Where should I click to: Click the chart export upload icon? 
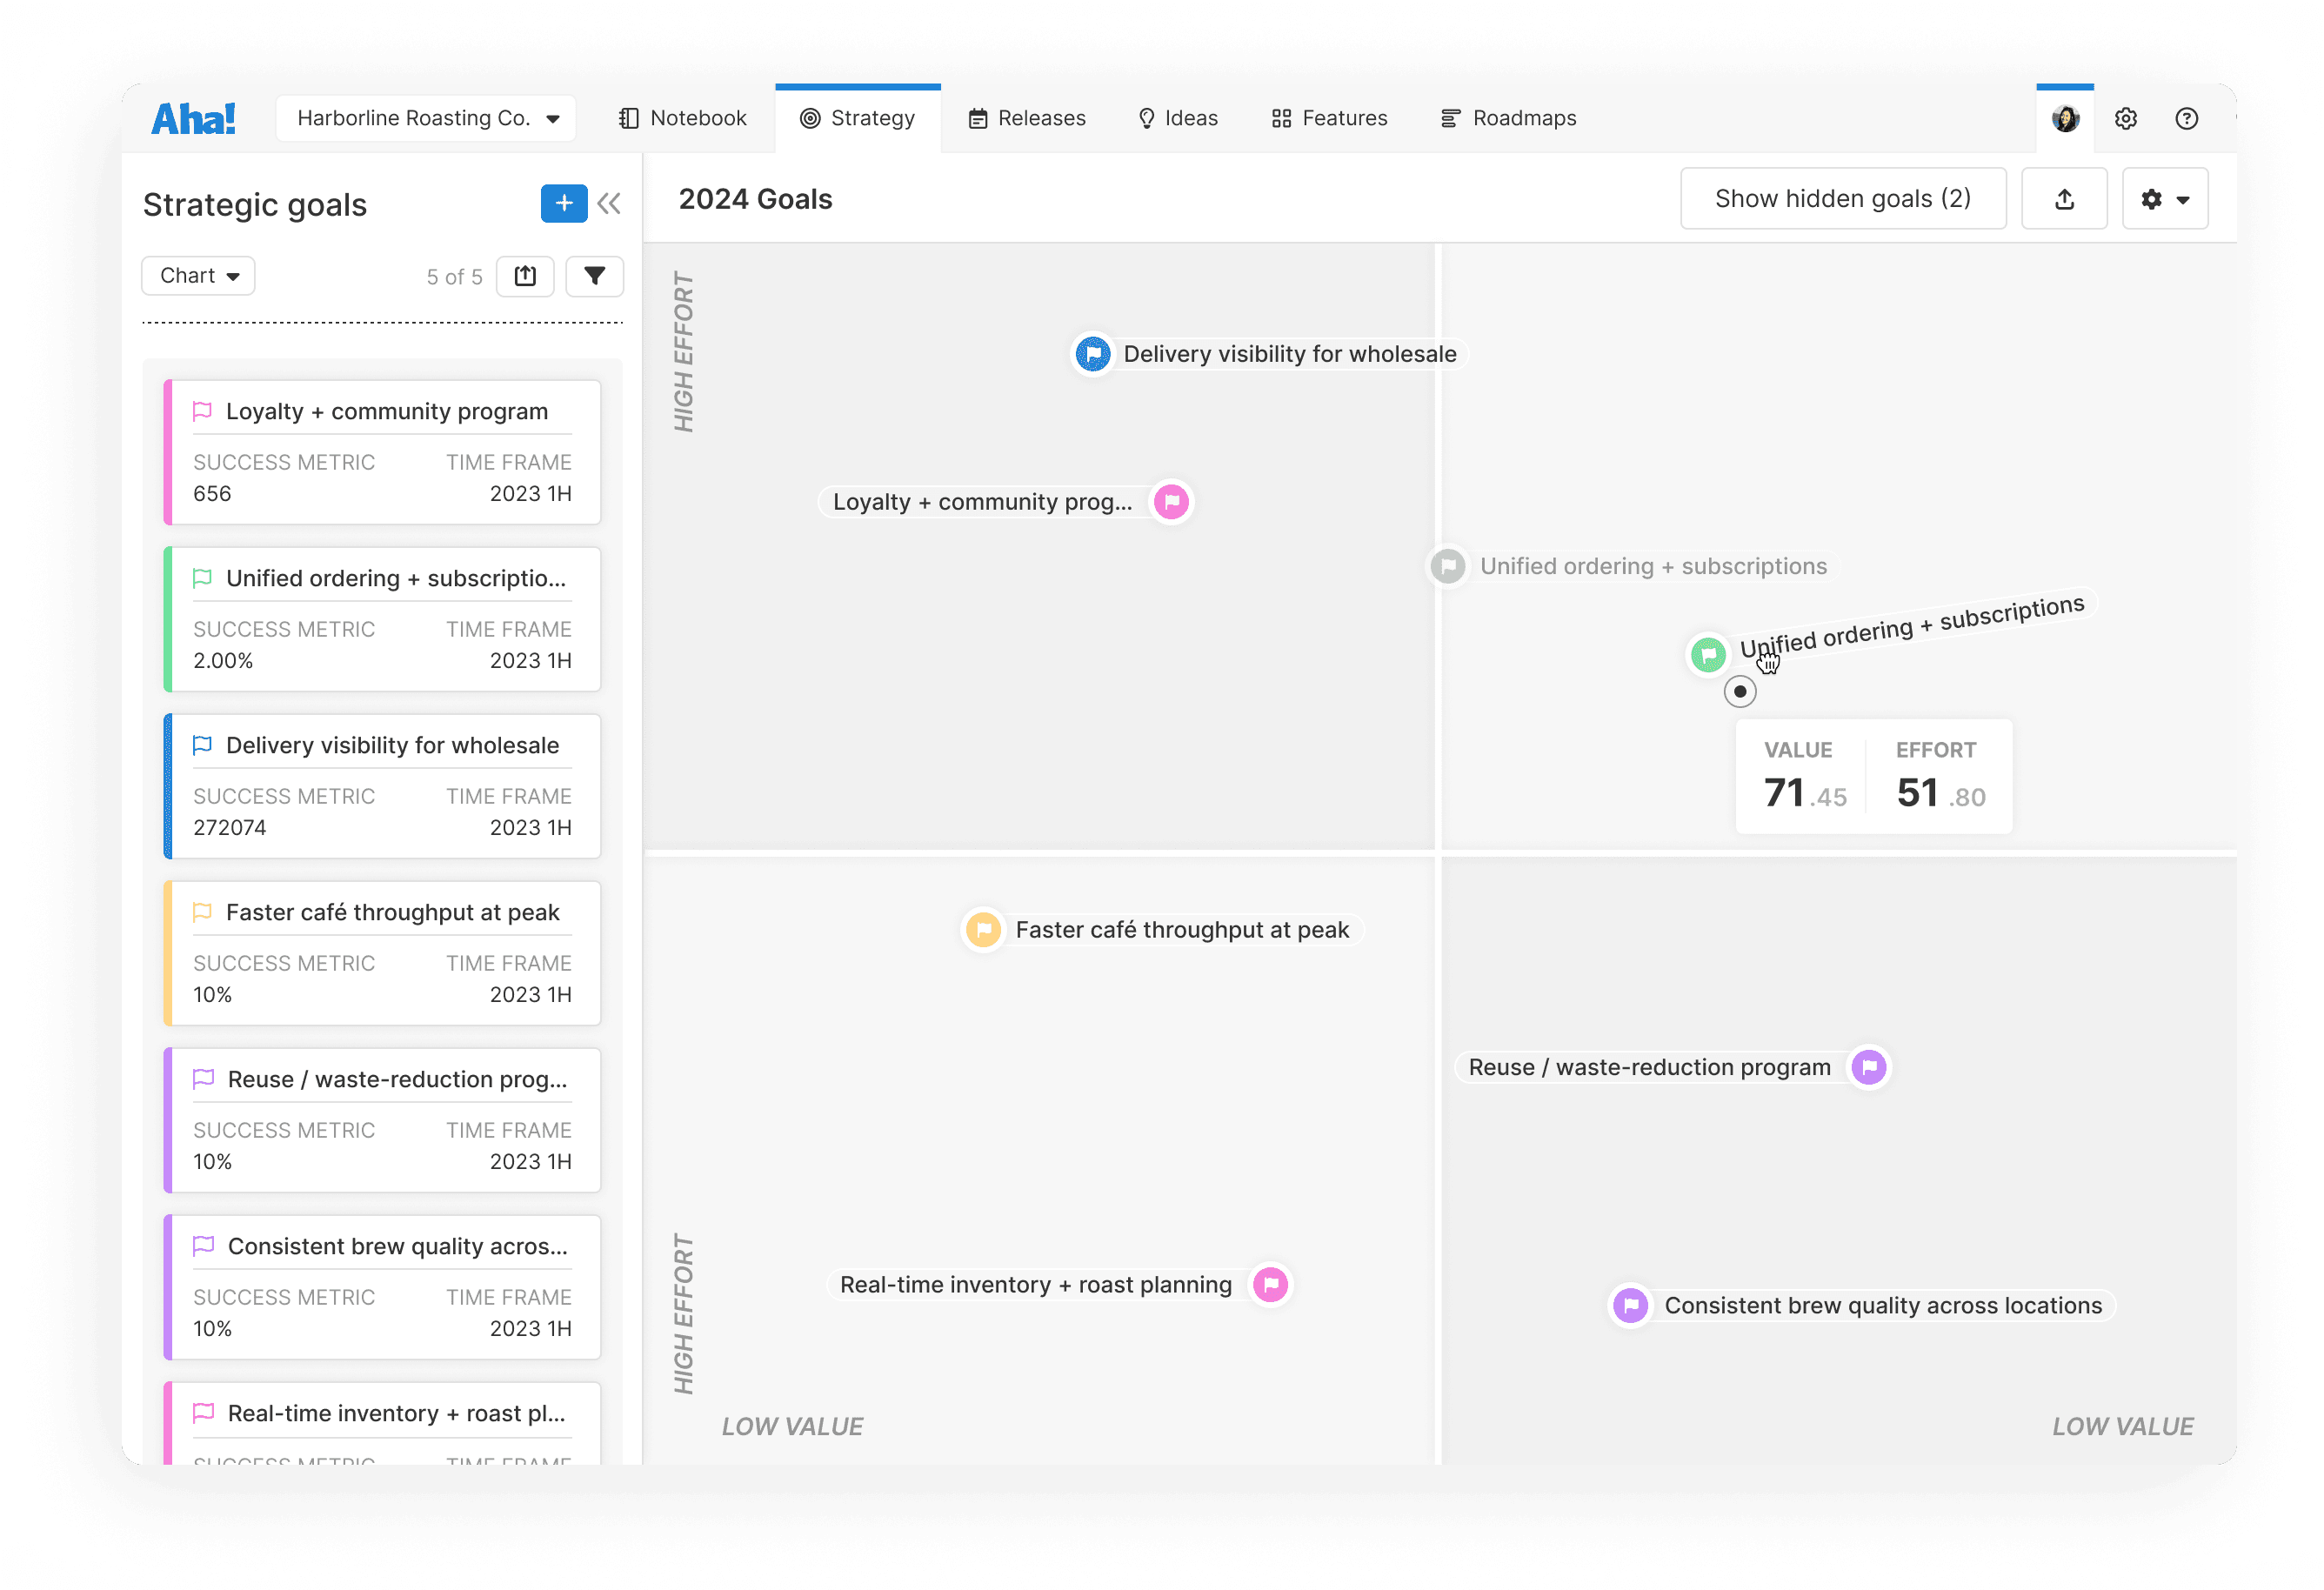[2064, 199]
